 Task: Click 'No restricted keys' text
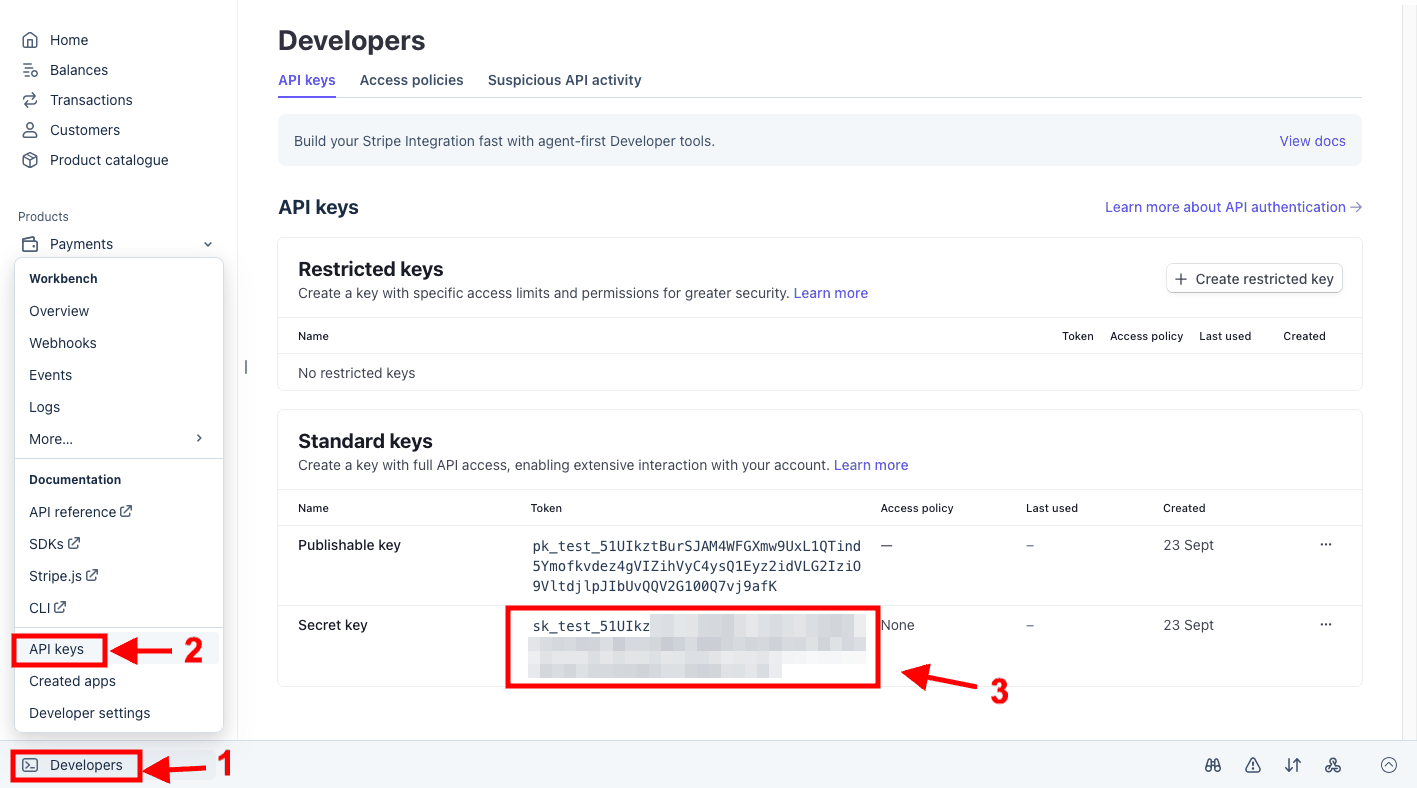357,373
